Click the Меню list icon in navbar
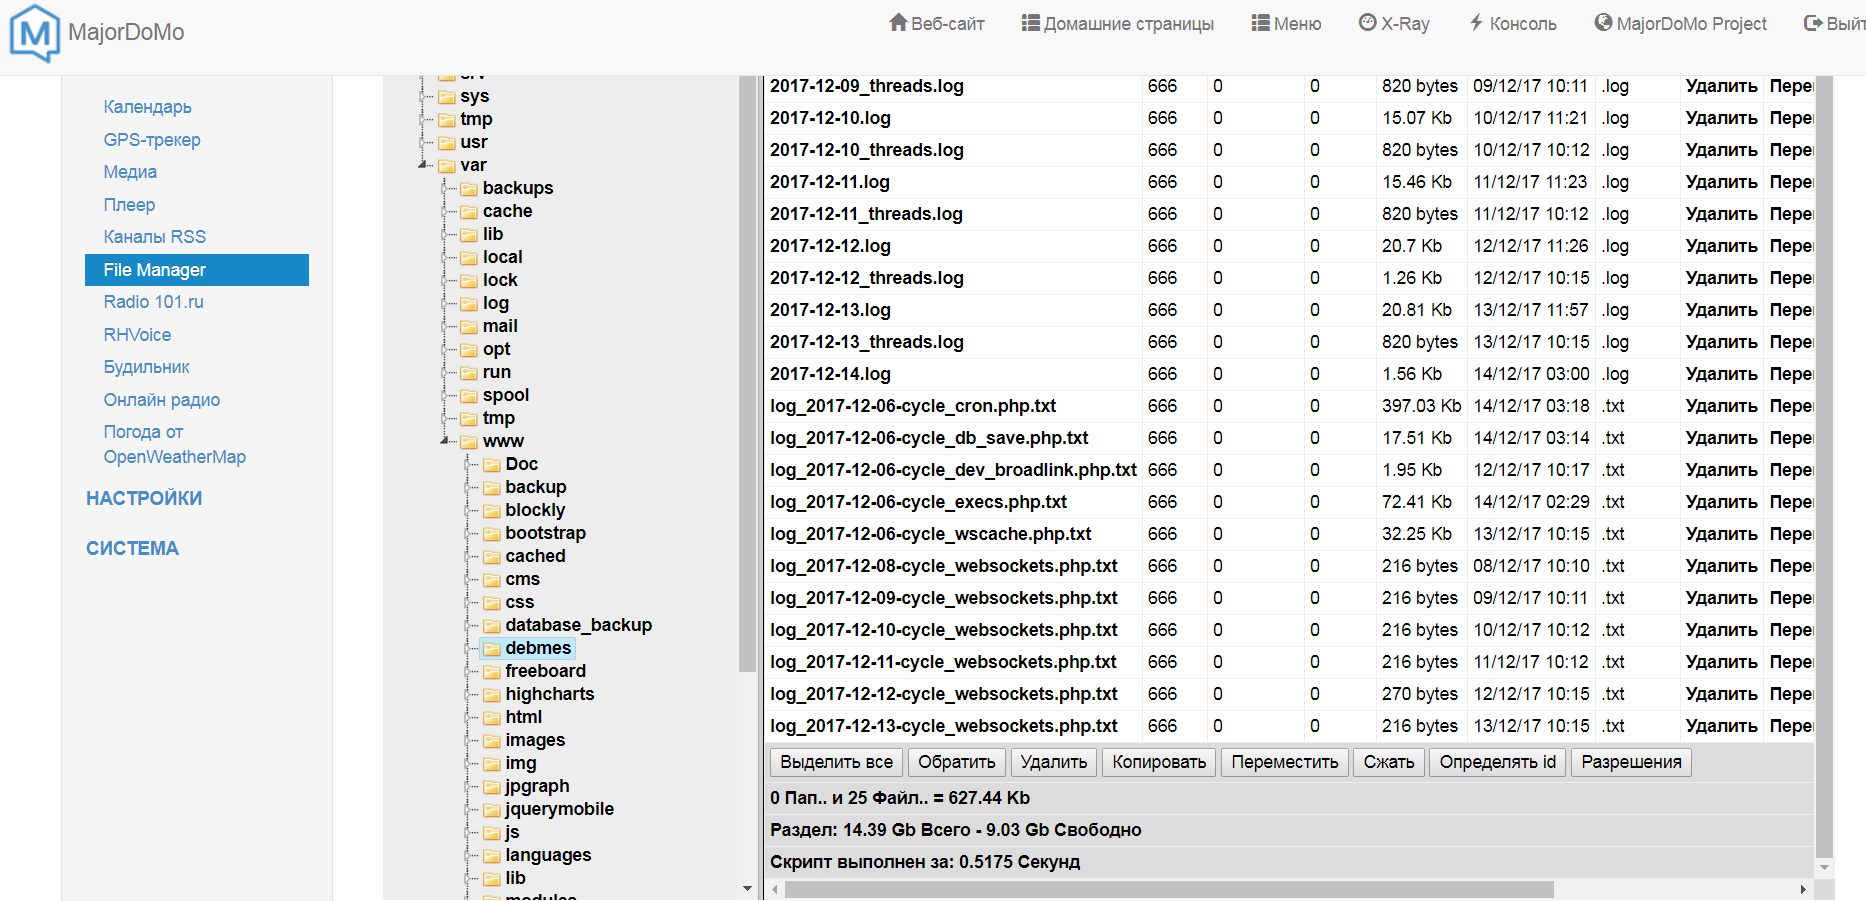The width and height of the screenshot is (1866, 901). point(1261,23)
